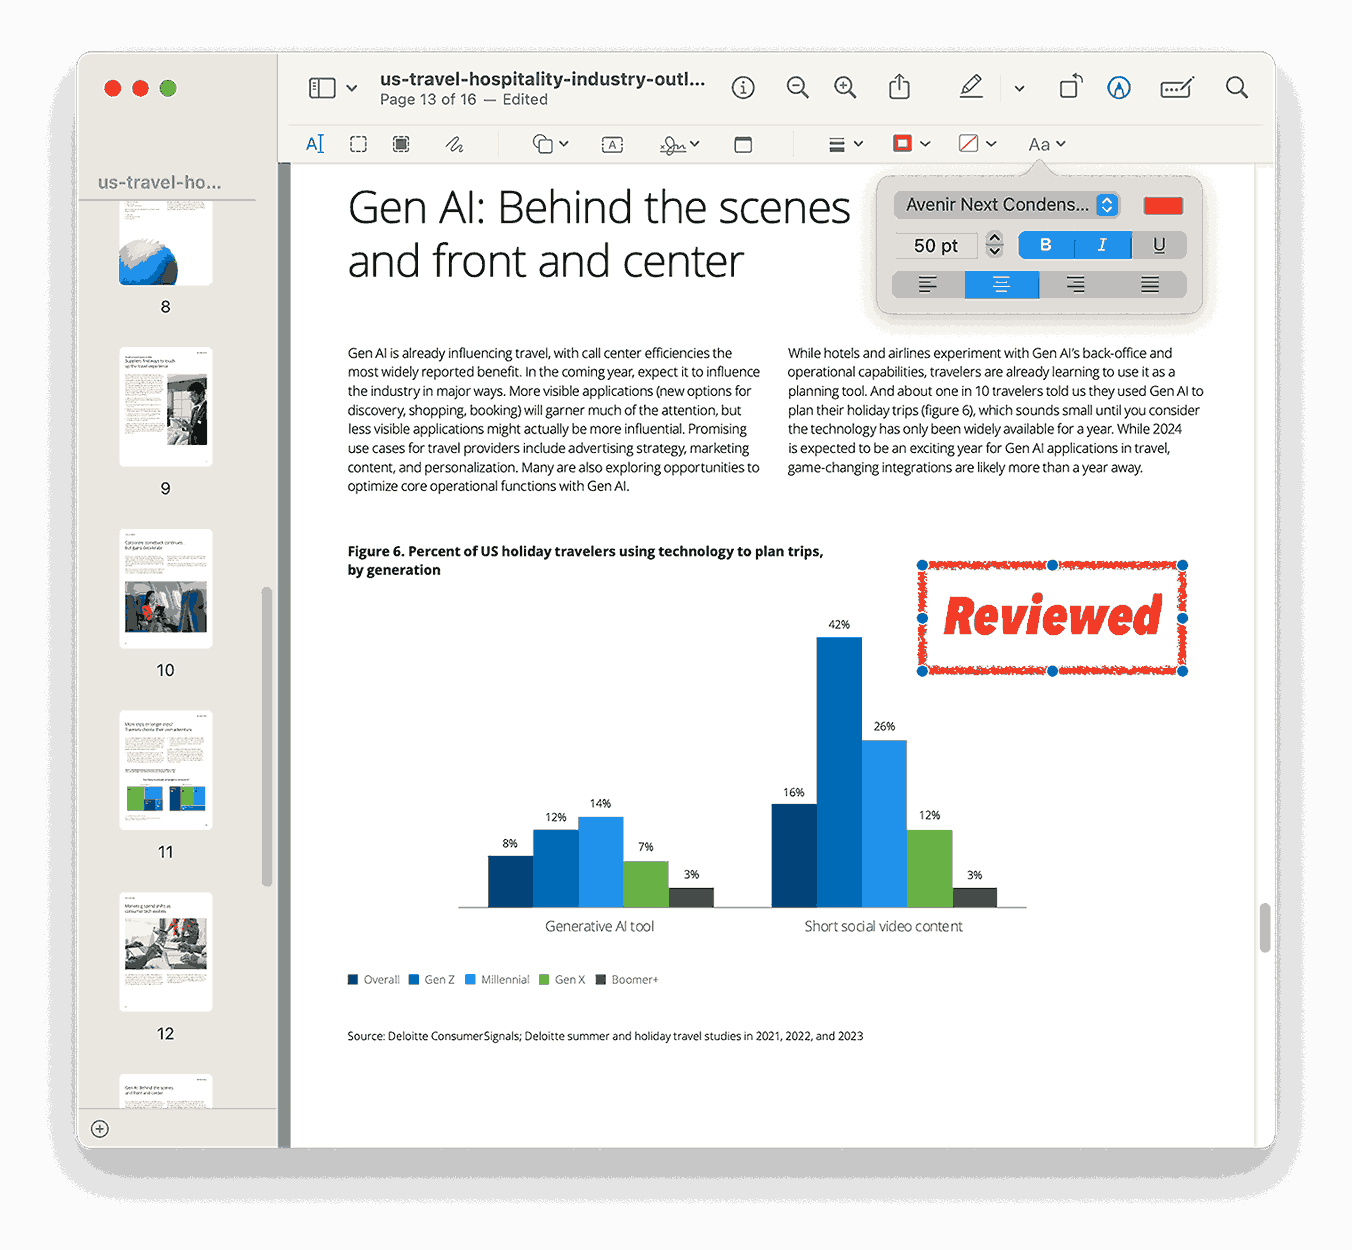1352x1250 pixels.
Task: Use the Smart Lasso selection tool
Action: click(400, 143)
